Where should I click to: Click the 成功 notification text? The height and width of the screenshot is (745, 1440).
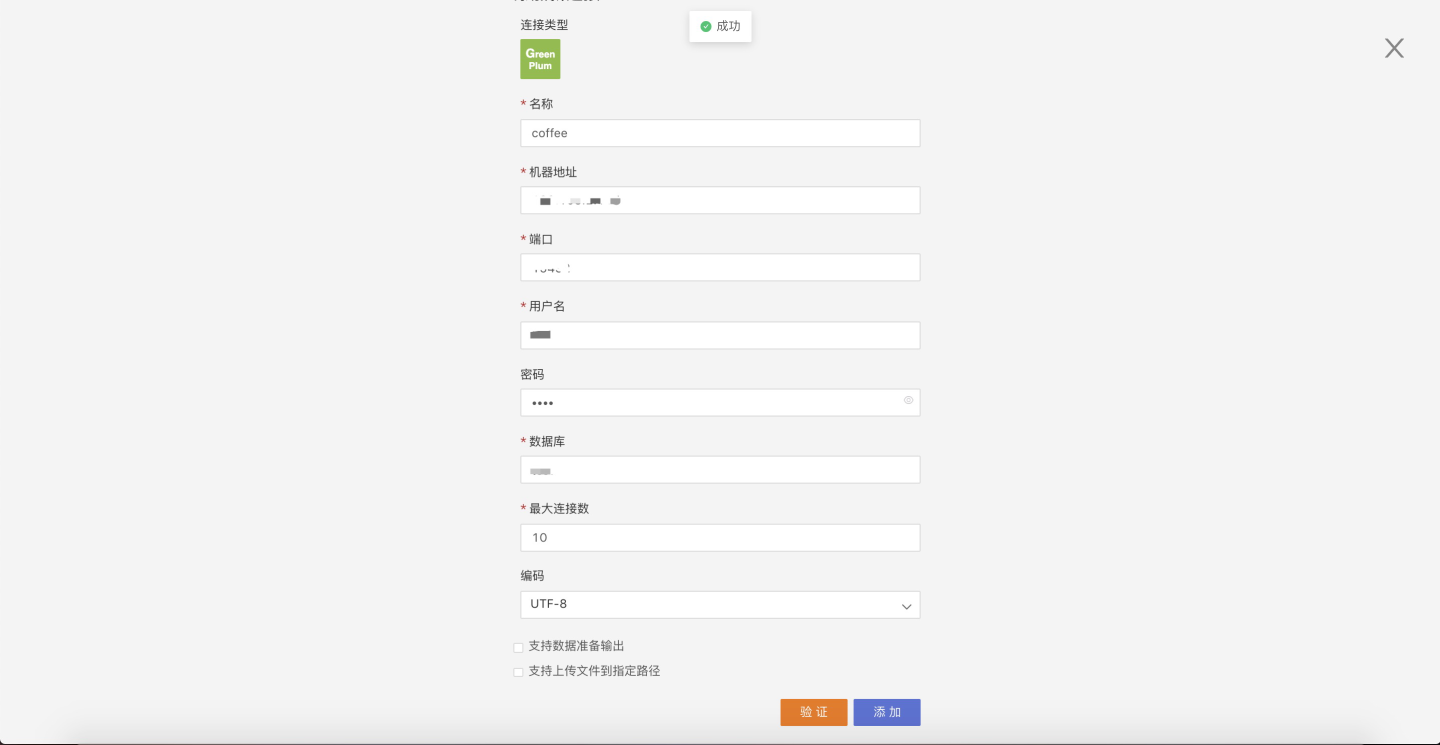coord(728,27)
